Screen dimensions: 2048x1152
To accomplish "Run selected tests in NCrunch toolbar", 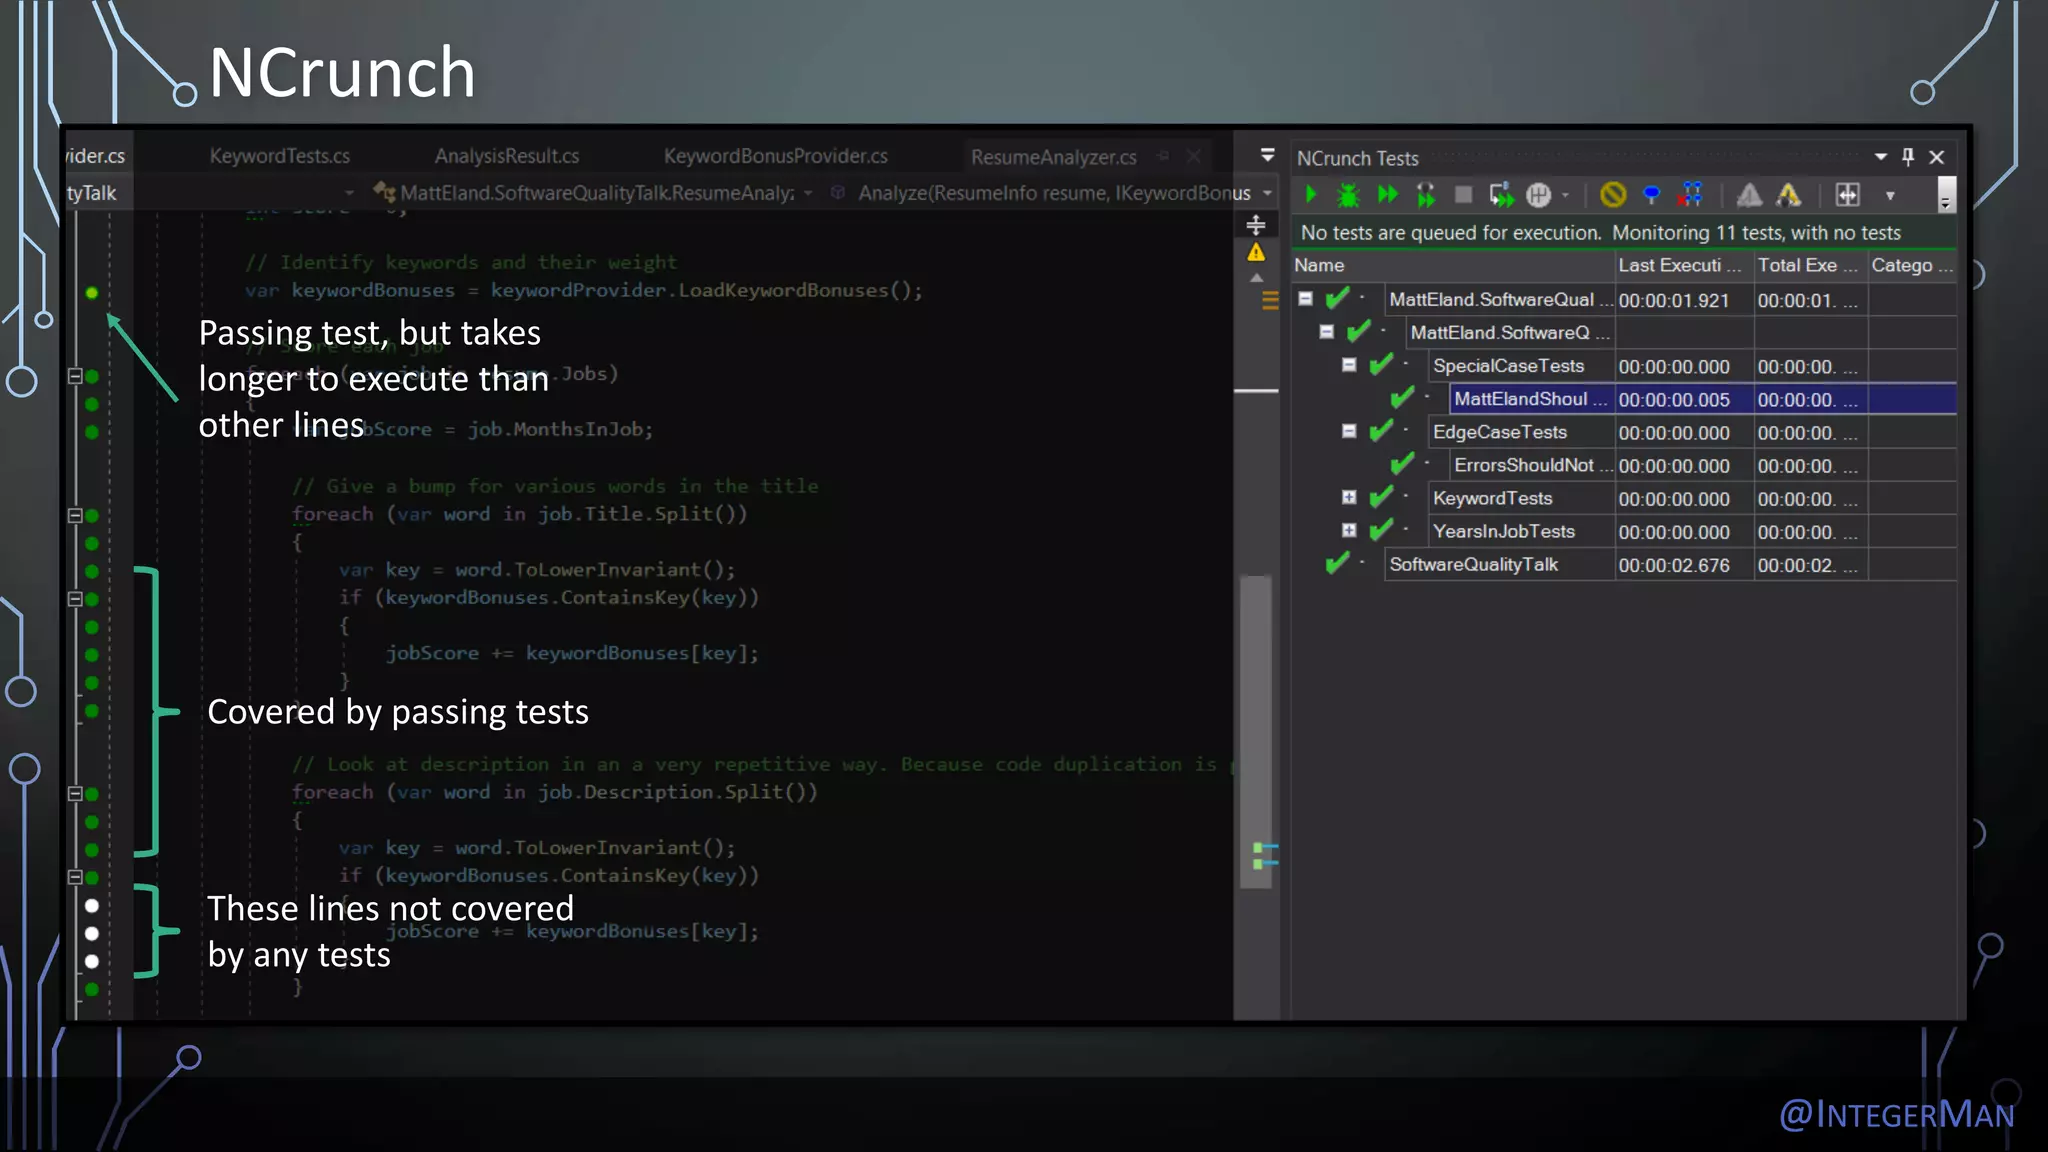I will pyautogui.click(x=1311, y=194).
